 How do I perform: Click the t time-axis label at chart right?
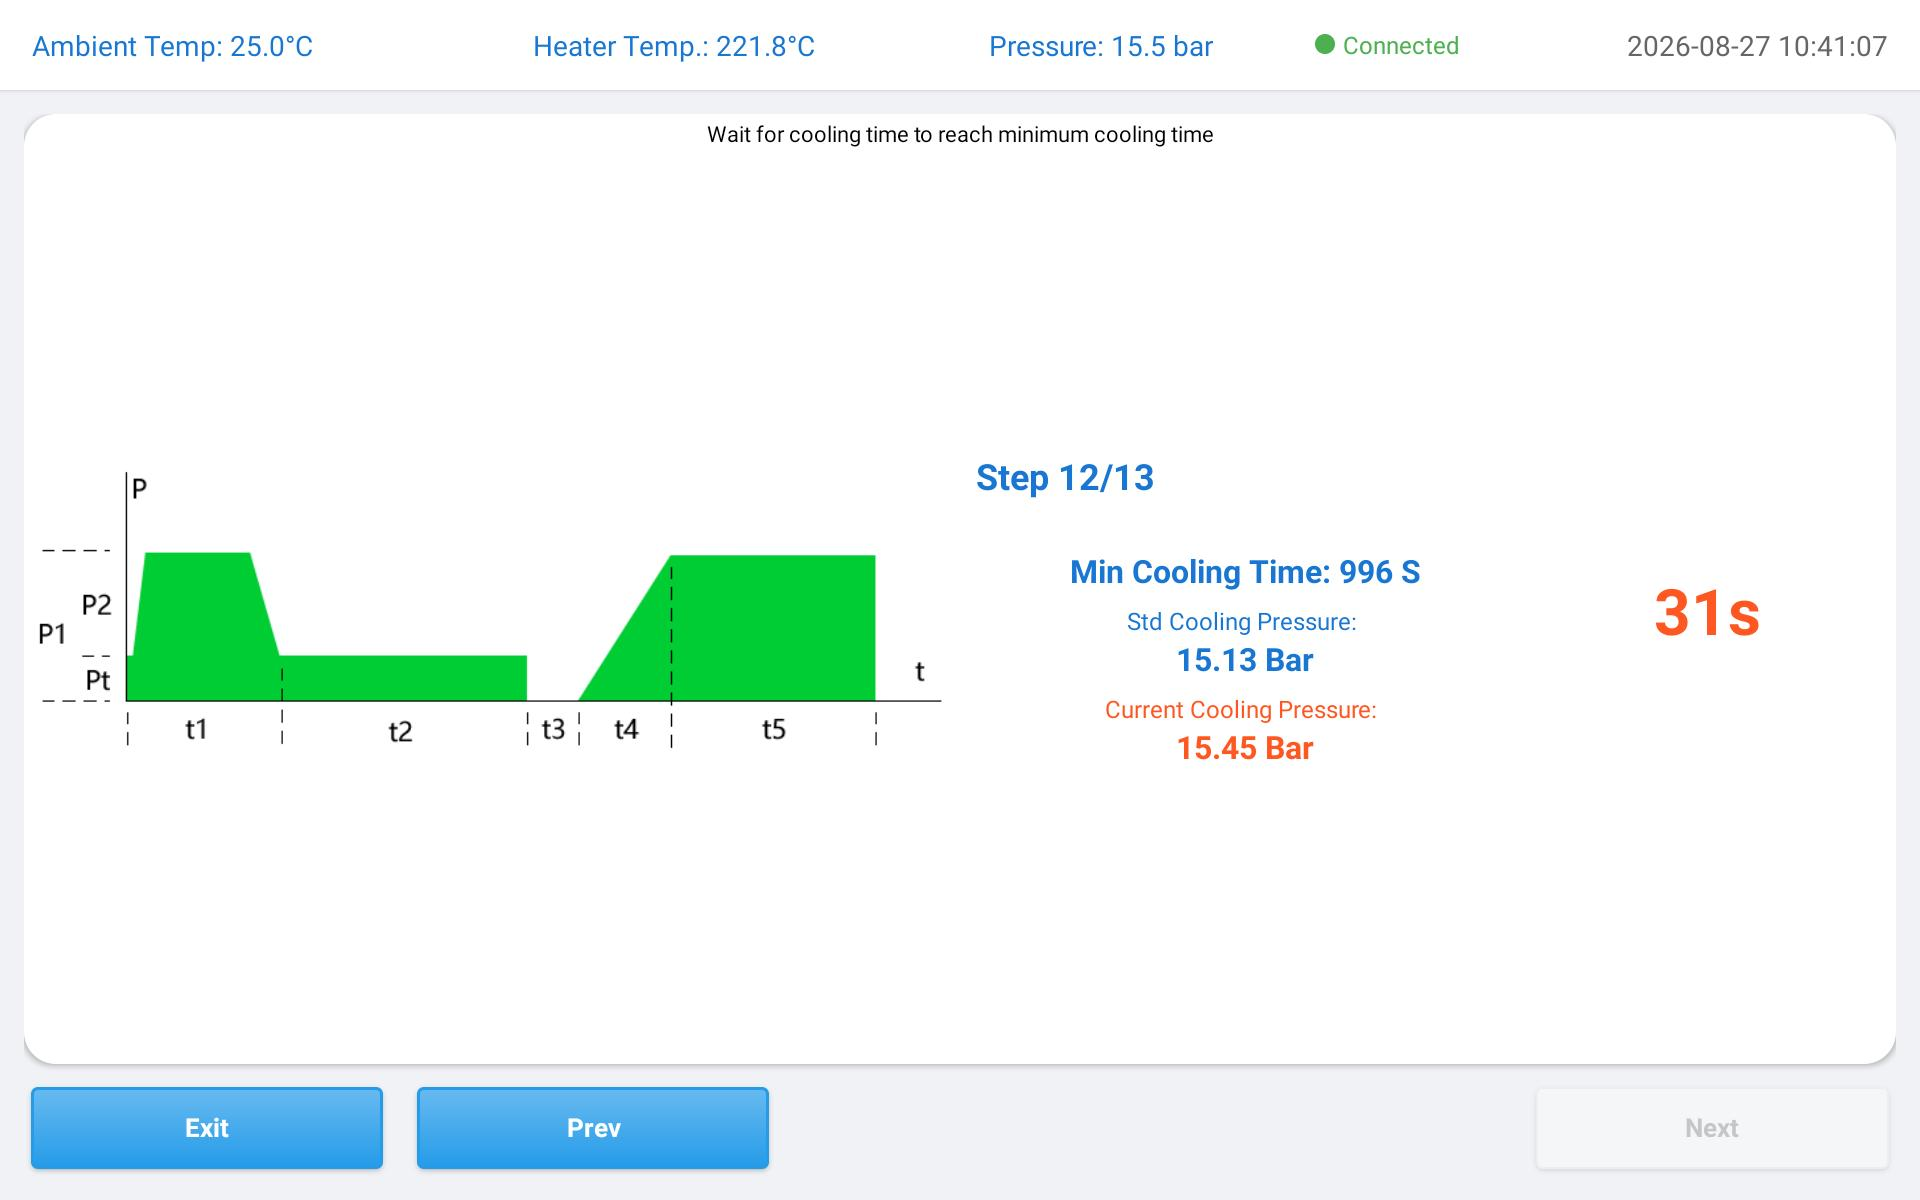920,671
